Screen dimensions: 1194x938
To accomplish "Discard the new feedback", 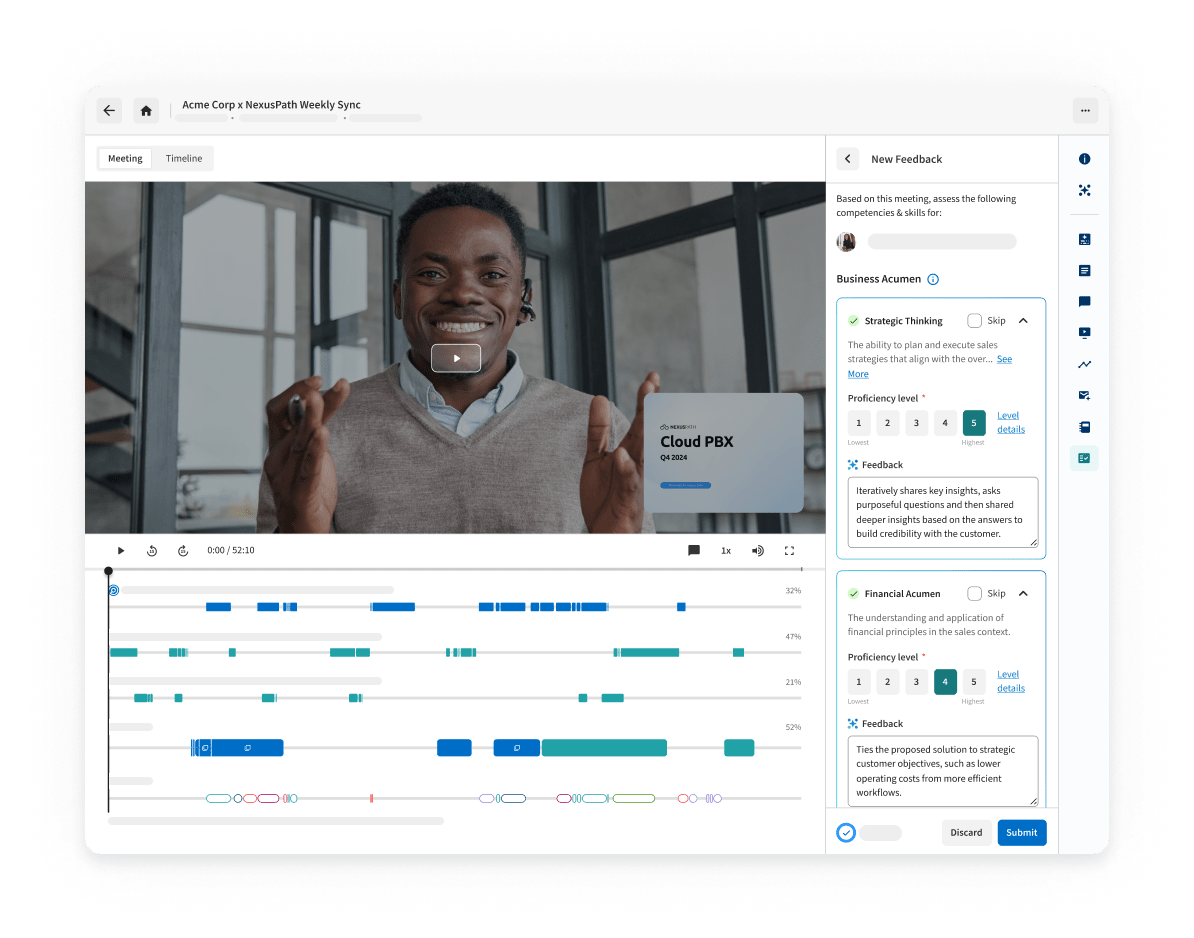I will point(966,832).
